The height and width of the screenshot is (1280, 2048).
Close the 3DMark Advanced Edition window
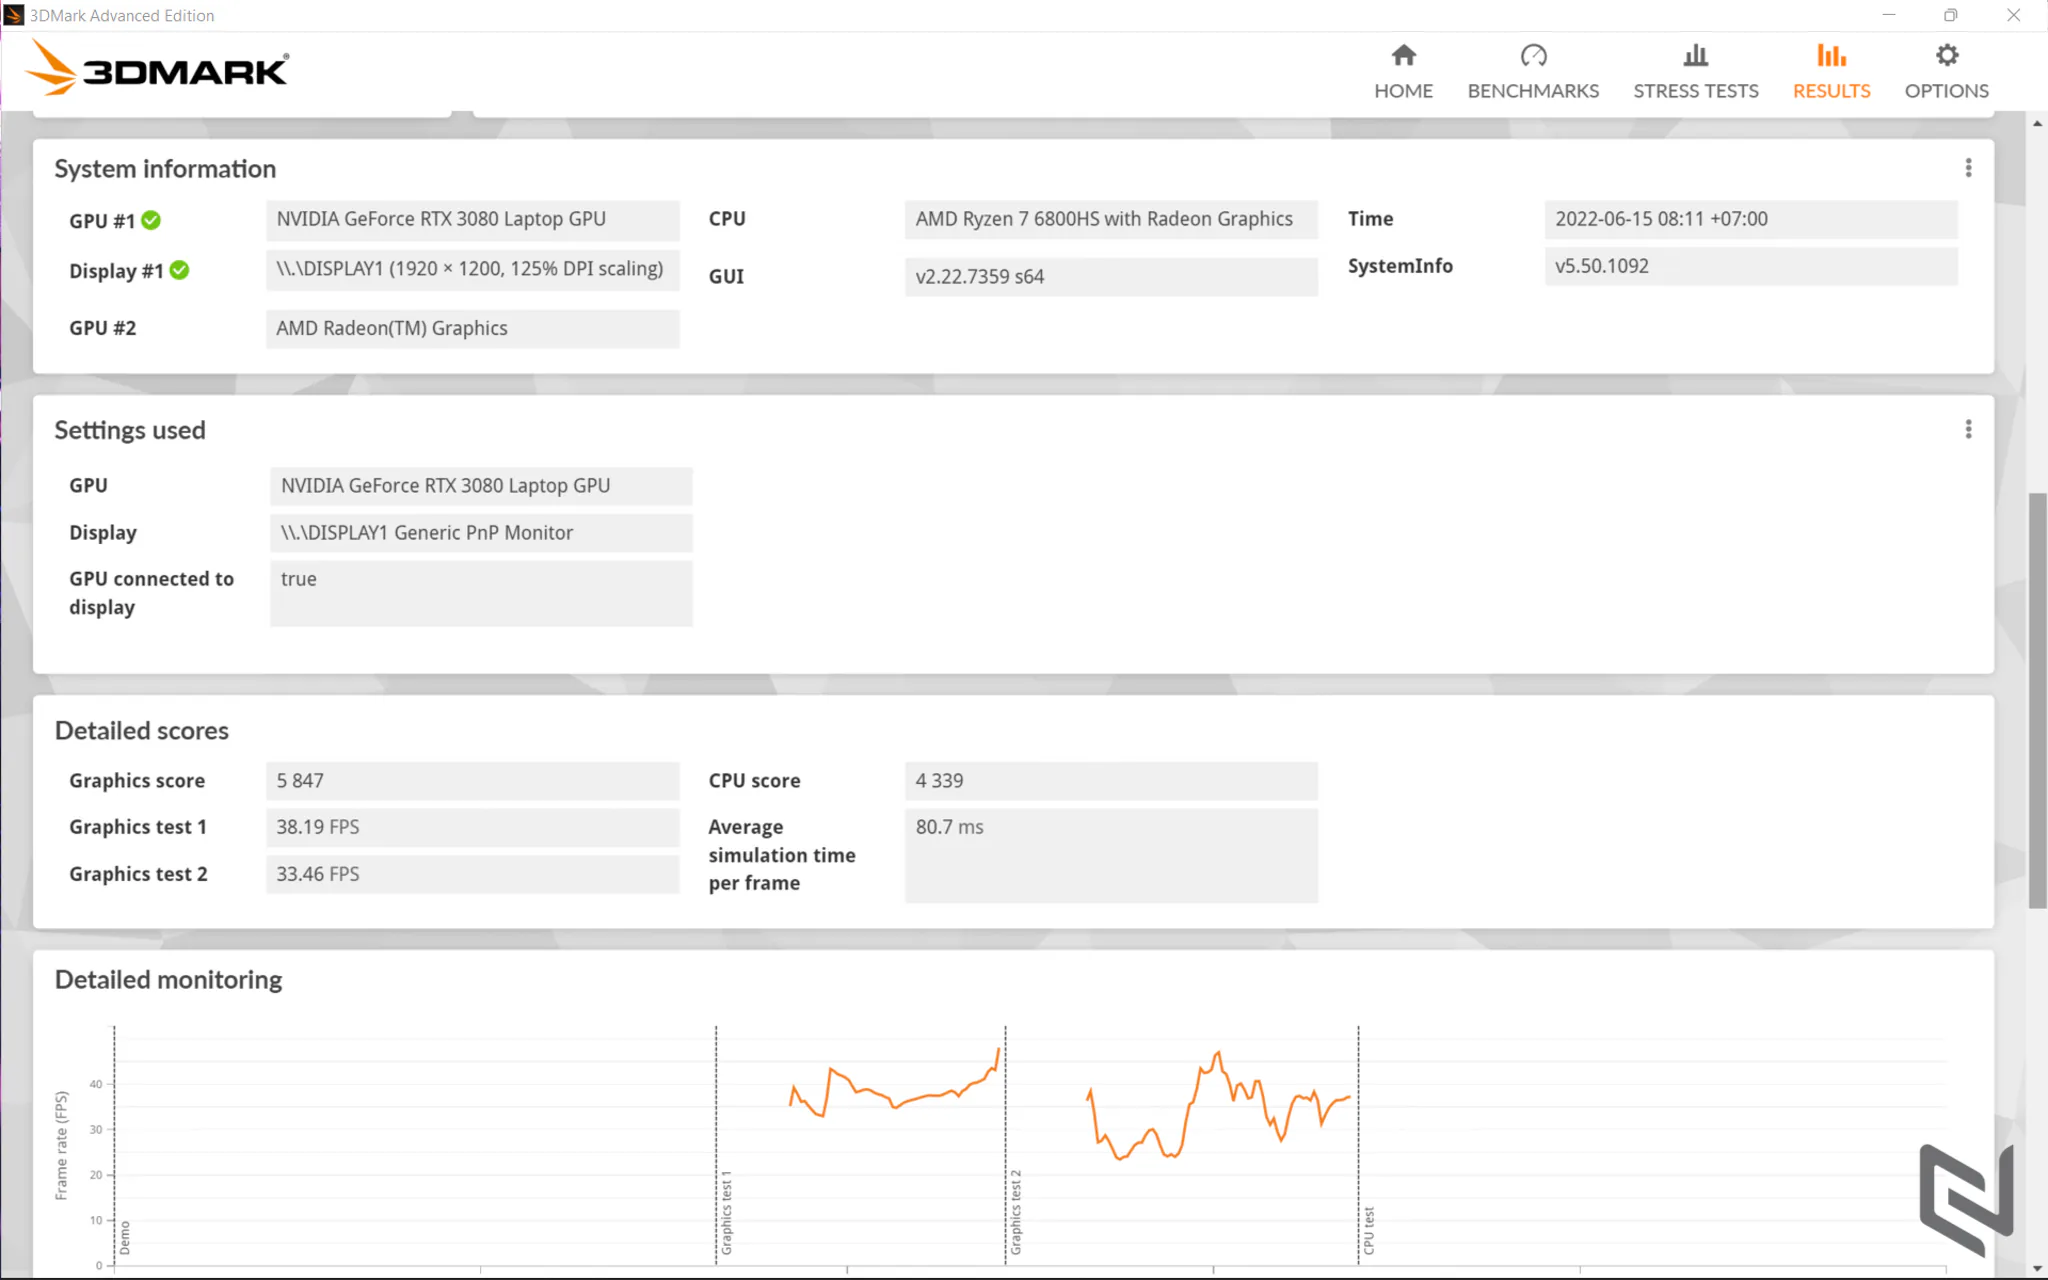(2013, 15)
